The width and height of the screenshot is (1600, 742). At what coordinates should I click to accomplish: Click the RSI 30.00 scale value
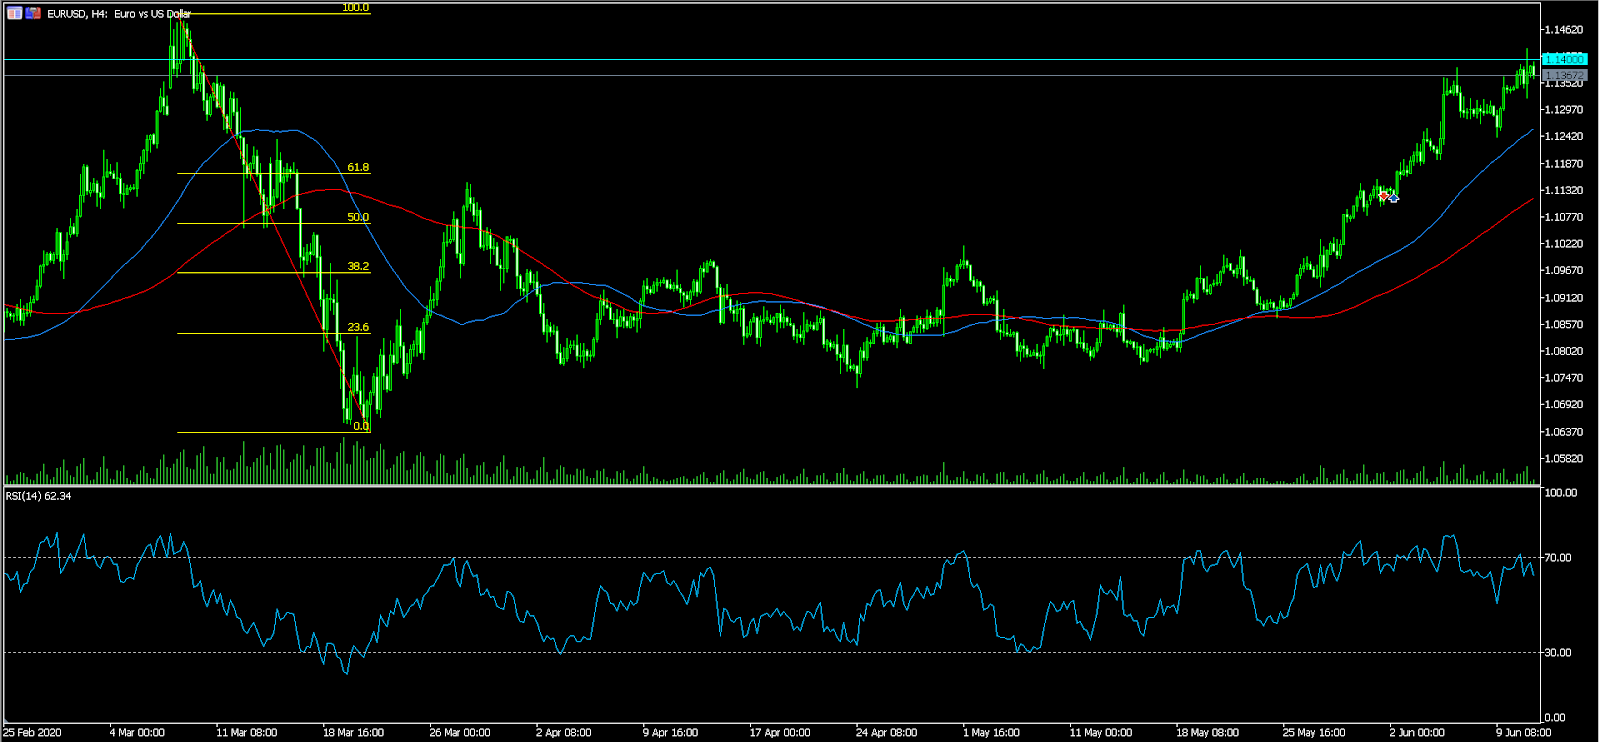[1558, 653]
